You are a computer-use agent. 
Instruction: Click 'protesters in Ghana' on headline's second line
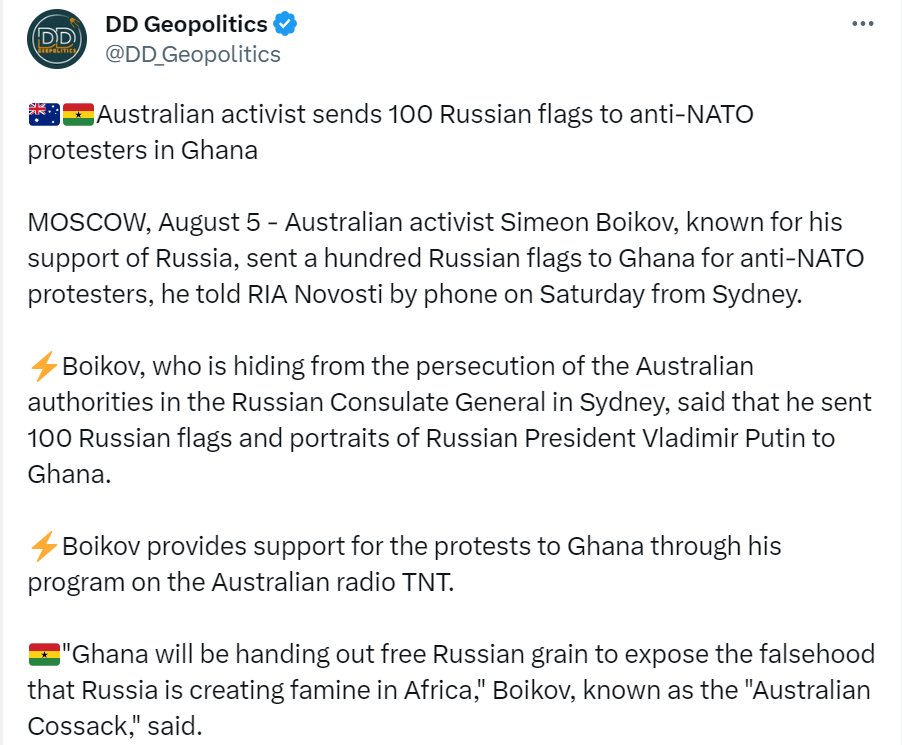tap(143, 151)
